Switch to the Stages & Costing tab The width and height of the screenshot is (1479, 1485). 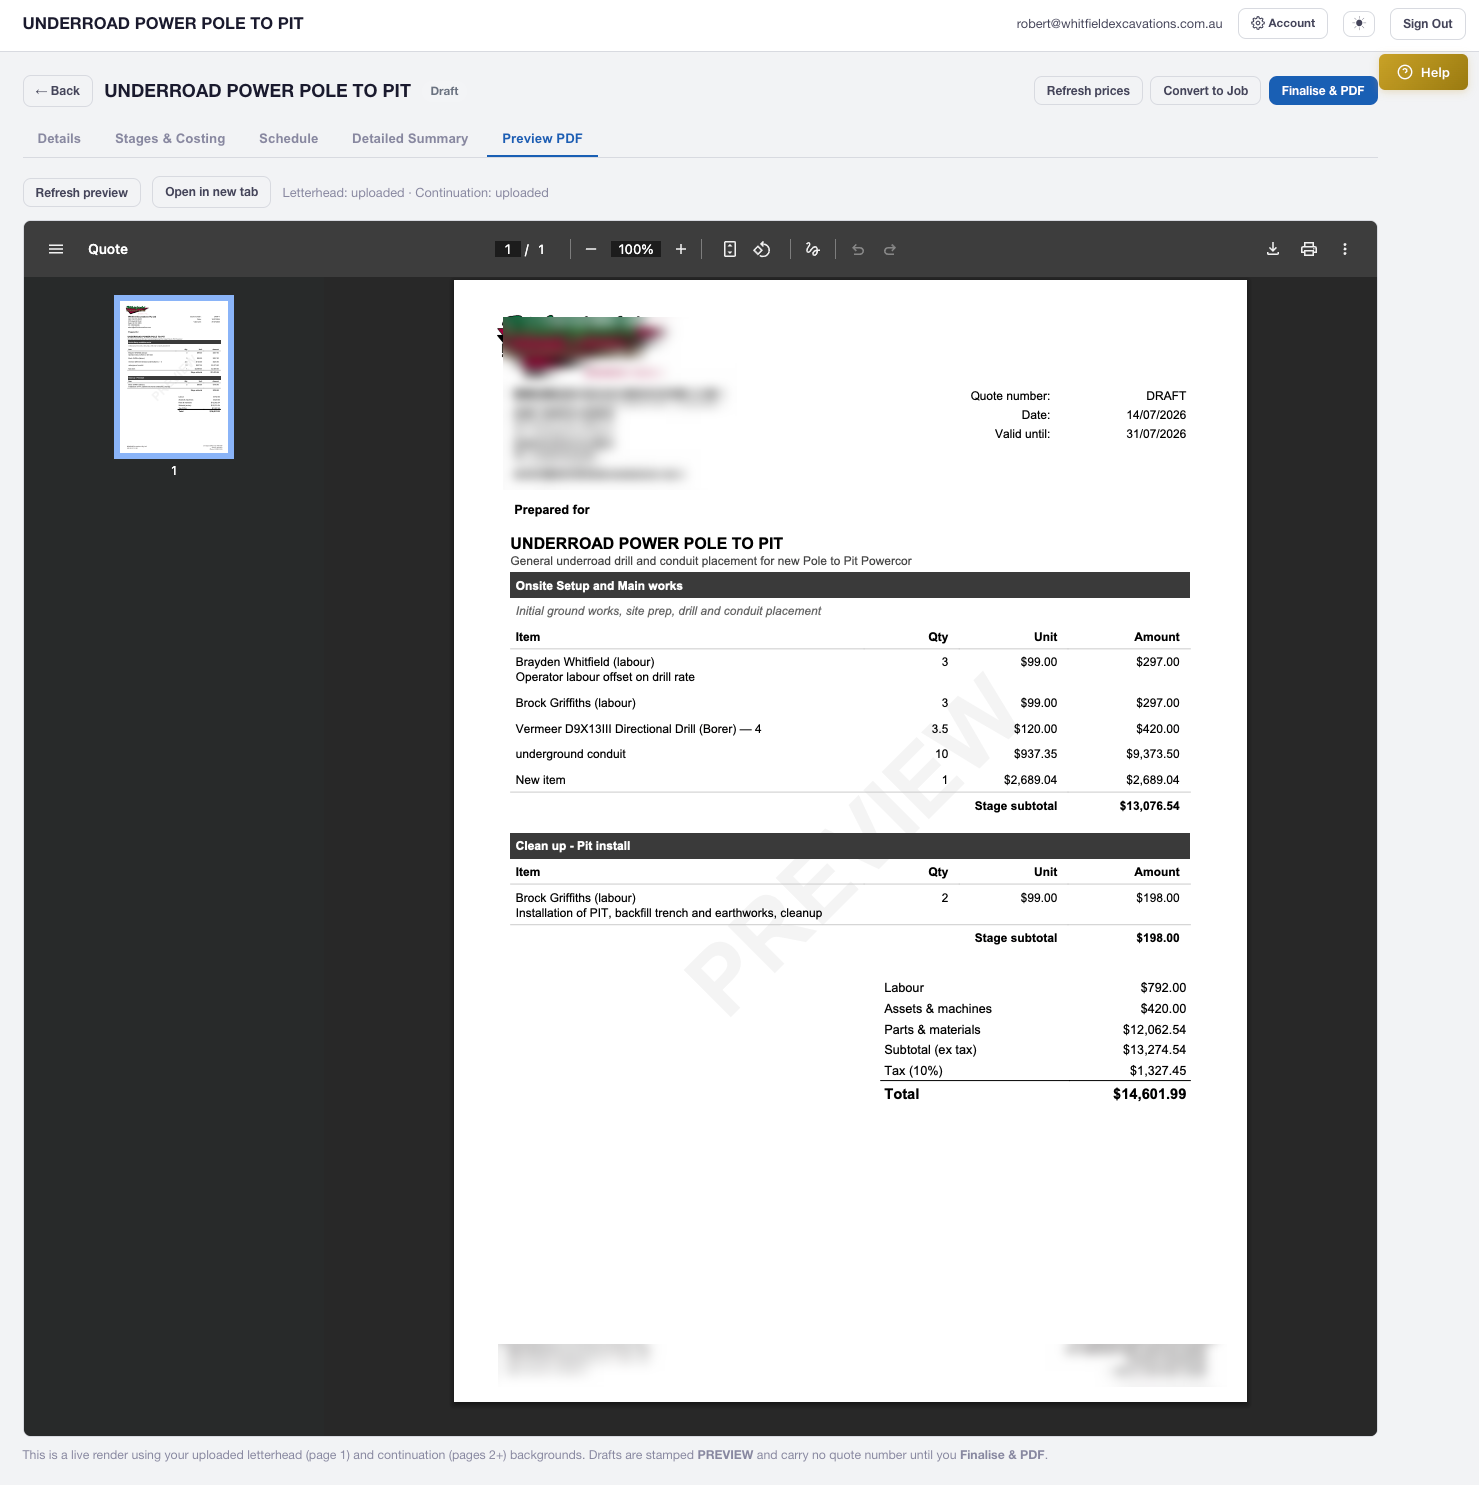(170, 139)
